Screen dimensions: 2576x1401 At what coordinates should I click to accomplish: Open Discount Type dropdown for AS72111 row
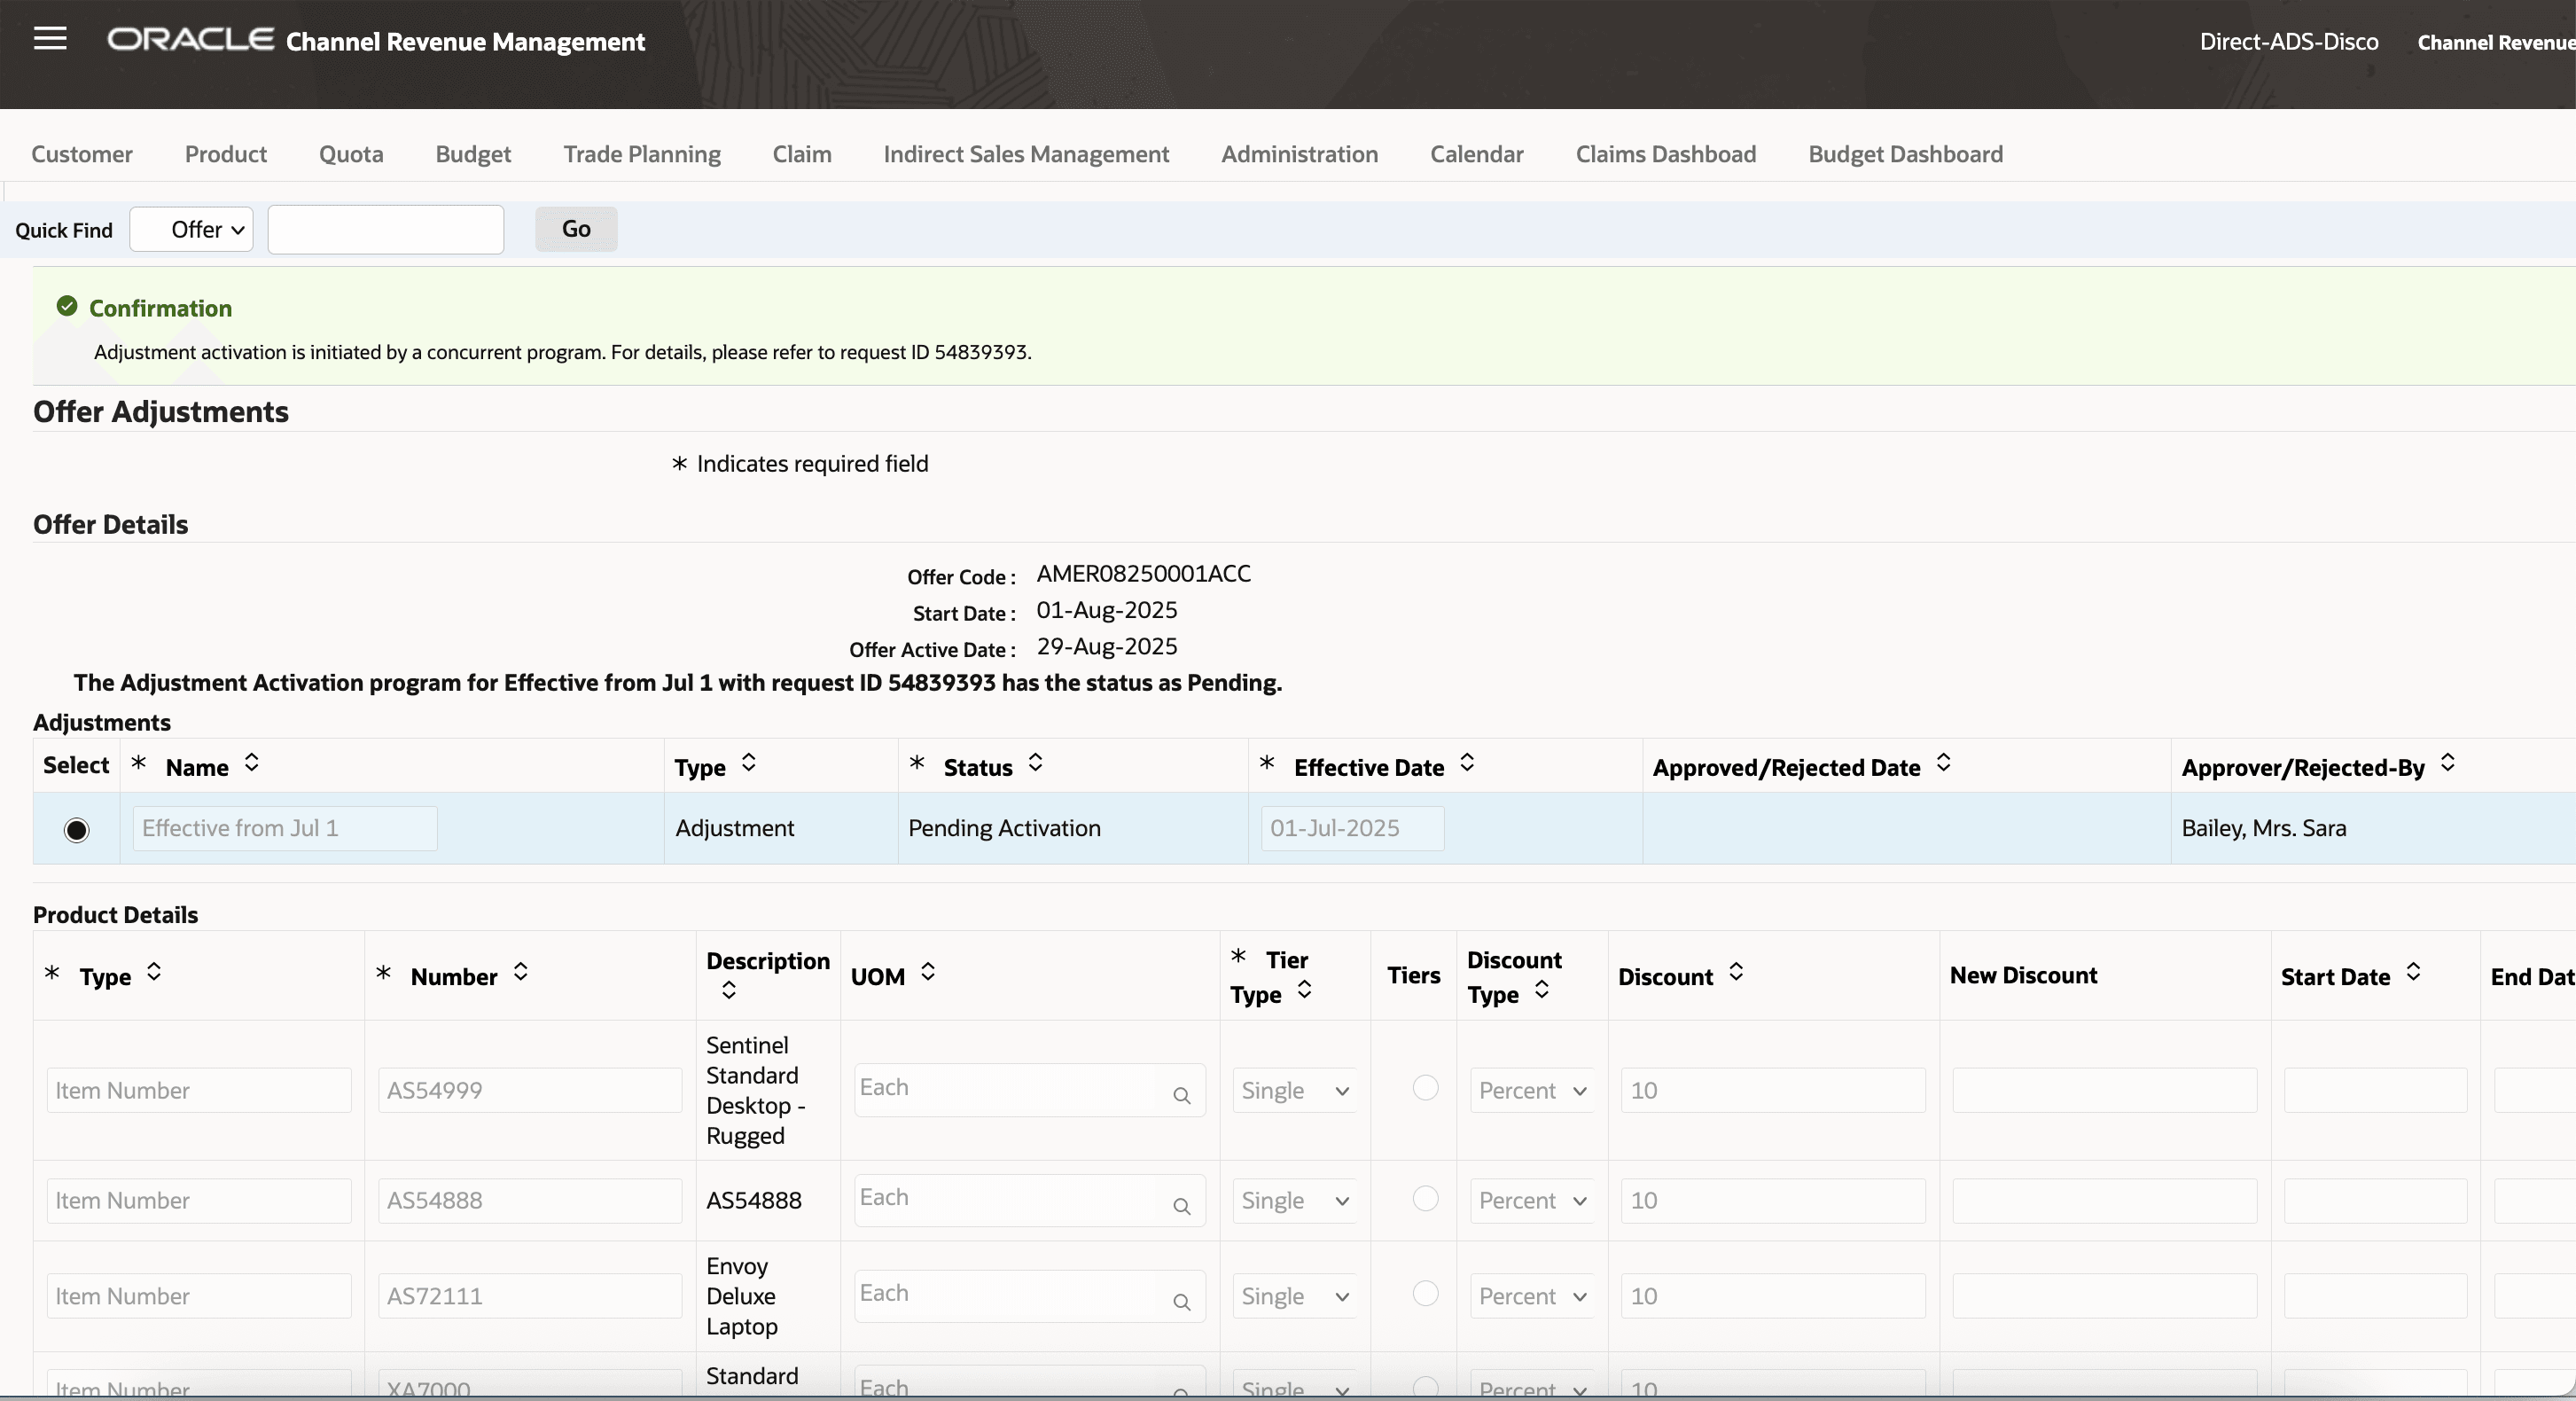tap(1532, 1297)
